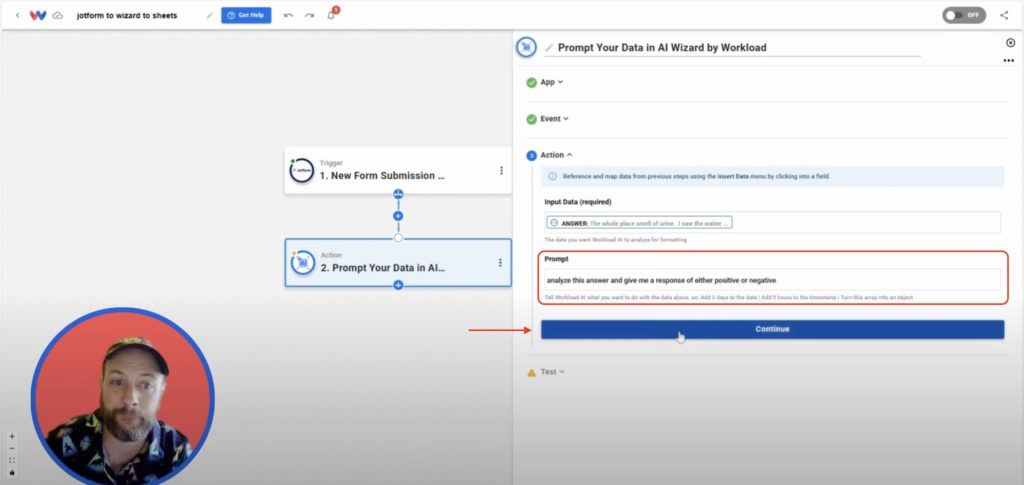Edit step title using the pencil icon
This screenshot has height=485, width=1024.
pos(549,47)
